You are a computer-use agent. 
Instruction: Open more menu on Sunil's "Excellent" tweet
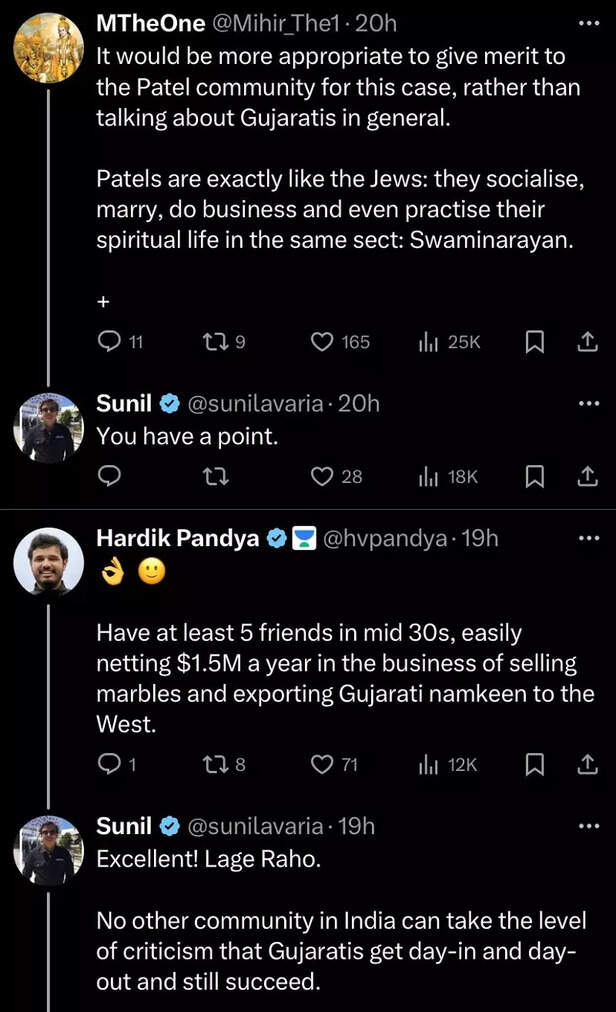pyautogui.click(x=588, y=826)
